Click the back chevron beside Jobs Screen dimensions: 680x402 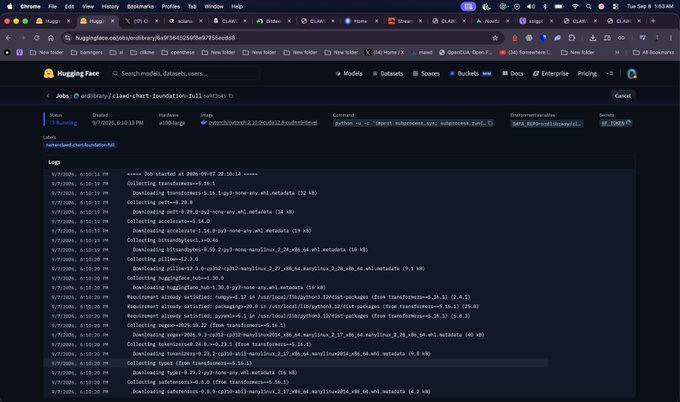48,96
